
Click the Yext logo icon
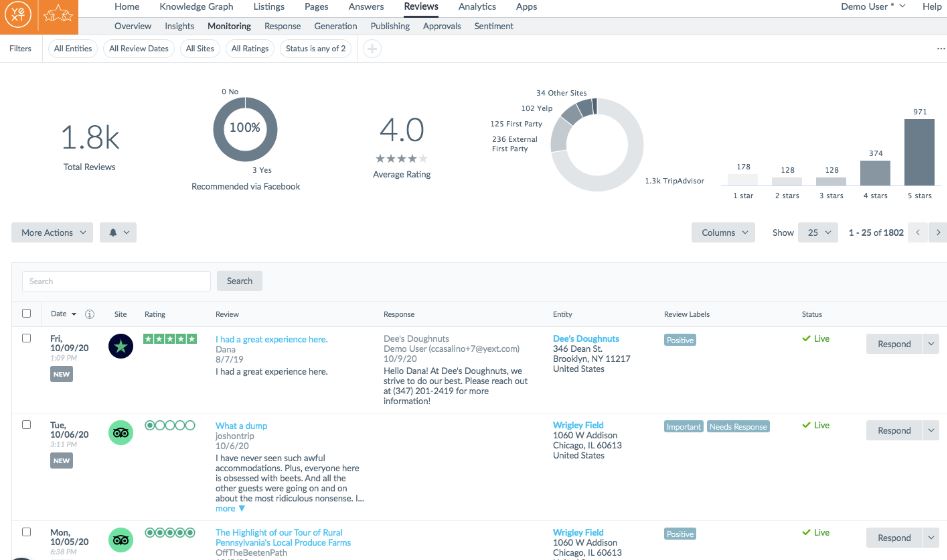point(19,14)
